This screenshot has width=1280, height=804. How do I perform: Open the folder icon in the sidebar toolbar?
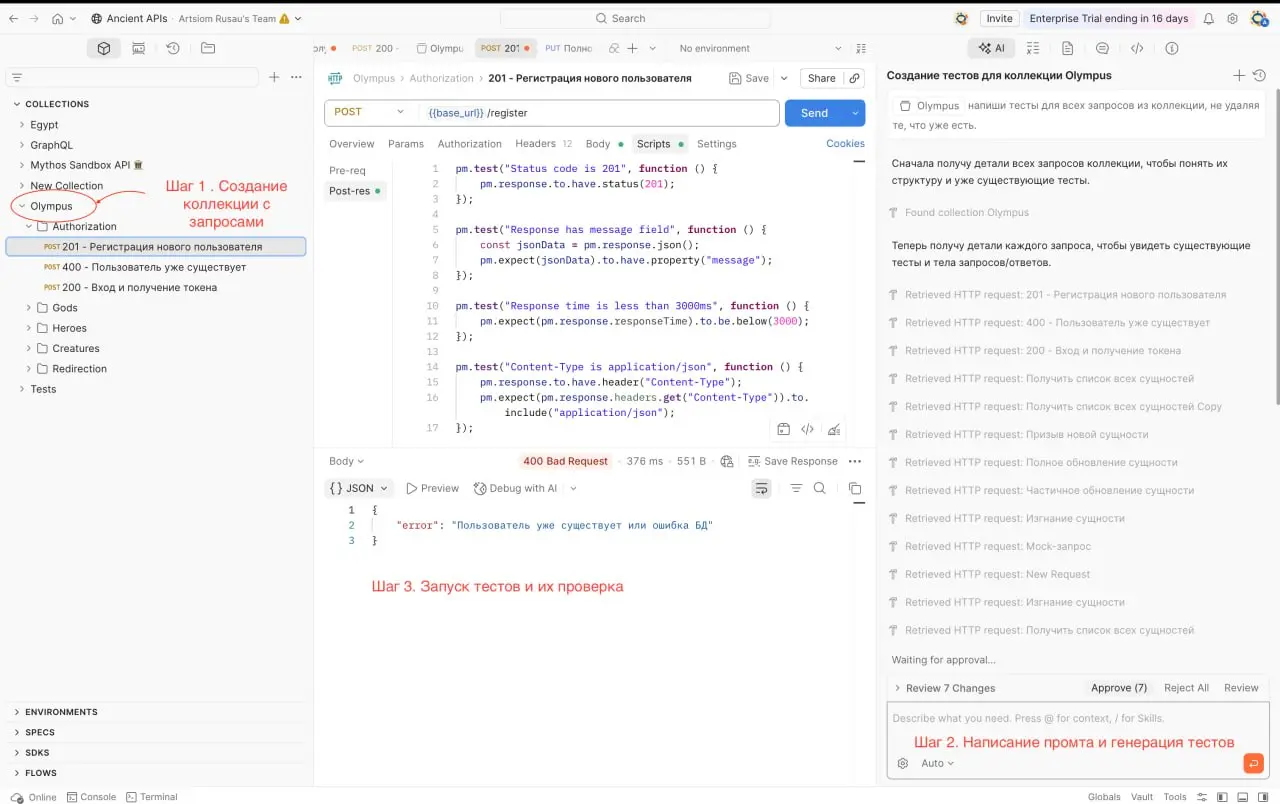click(207, 48)
